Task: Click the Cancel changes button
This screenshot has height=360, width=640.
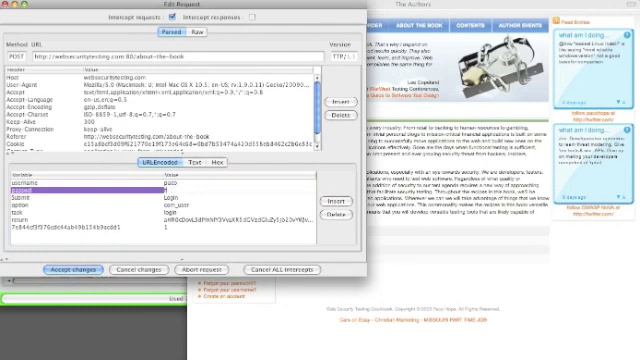Action: [x=139, y=270]
